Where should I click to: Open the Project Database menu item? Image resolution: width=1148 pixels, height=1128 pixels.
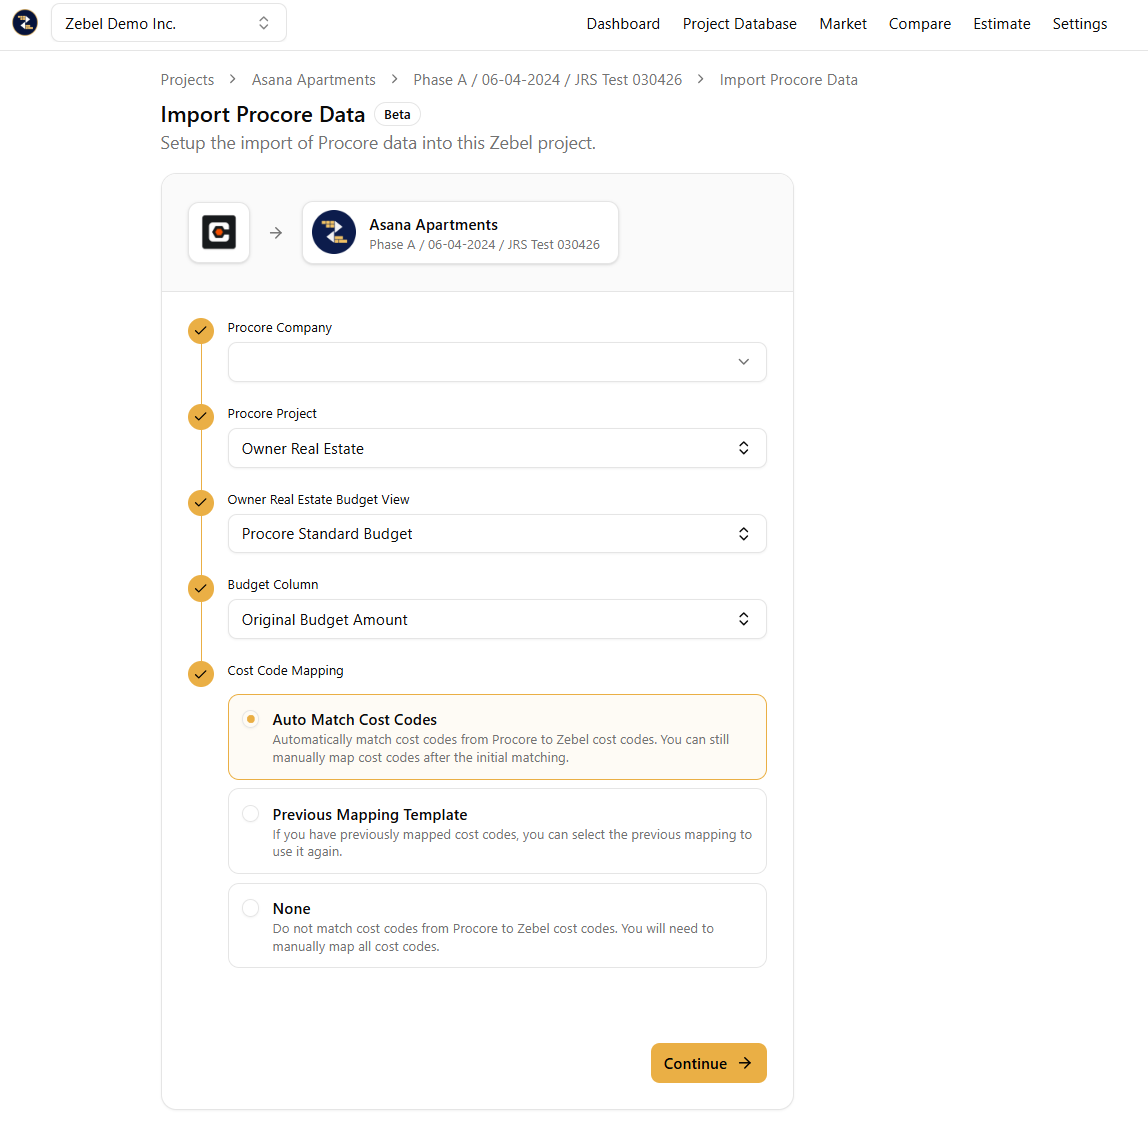(x=739, y=24)
